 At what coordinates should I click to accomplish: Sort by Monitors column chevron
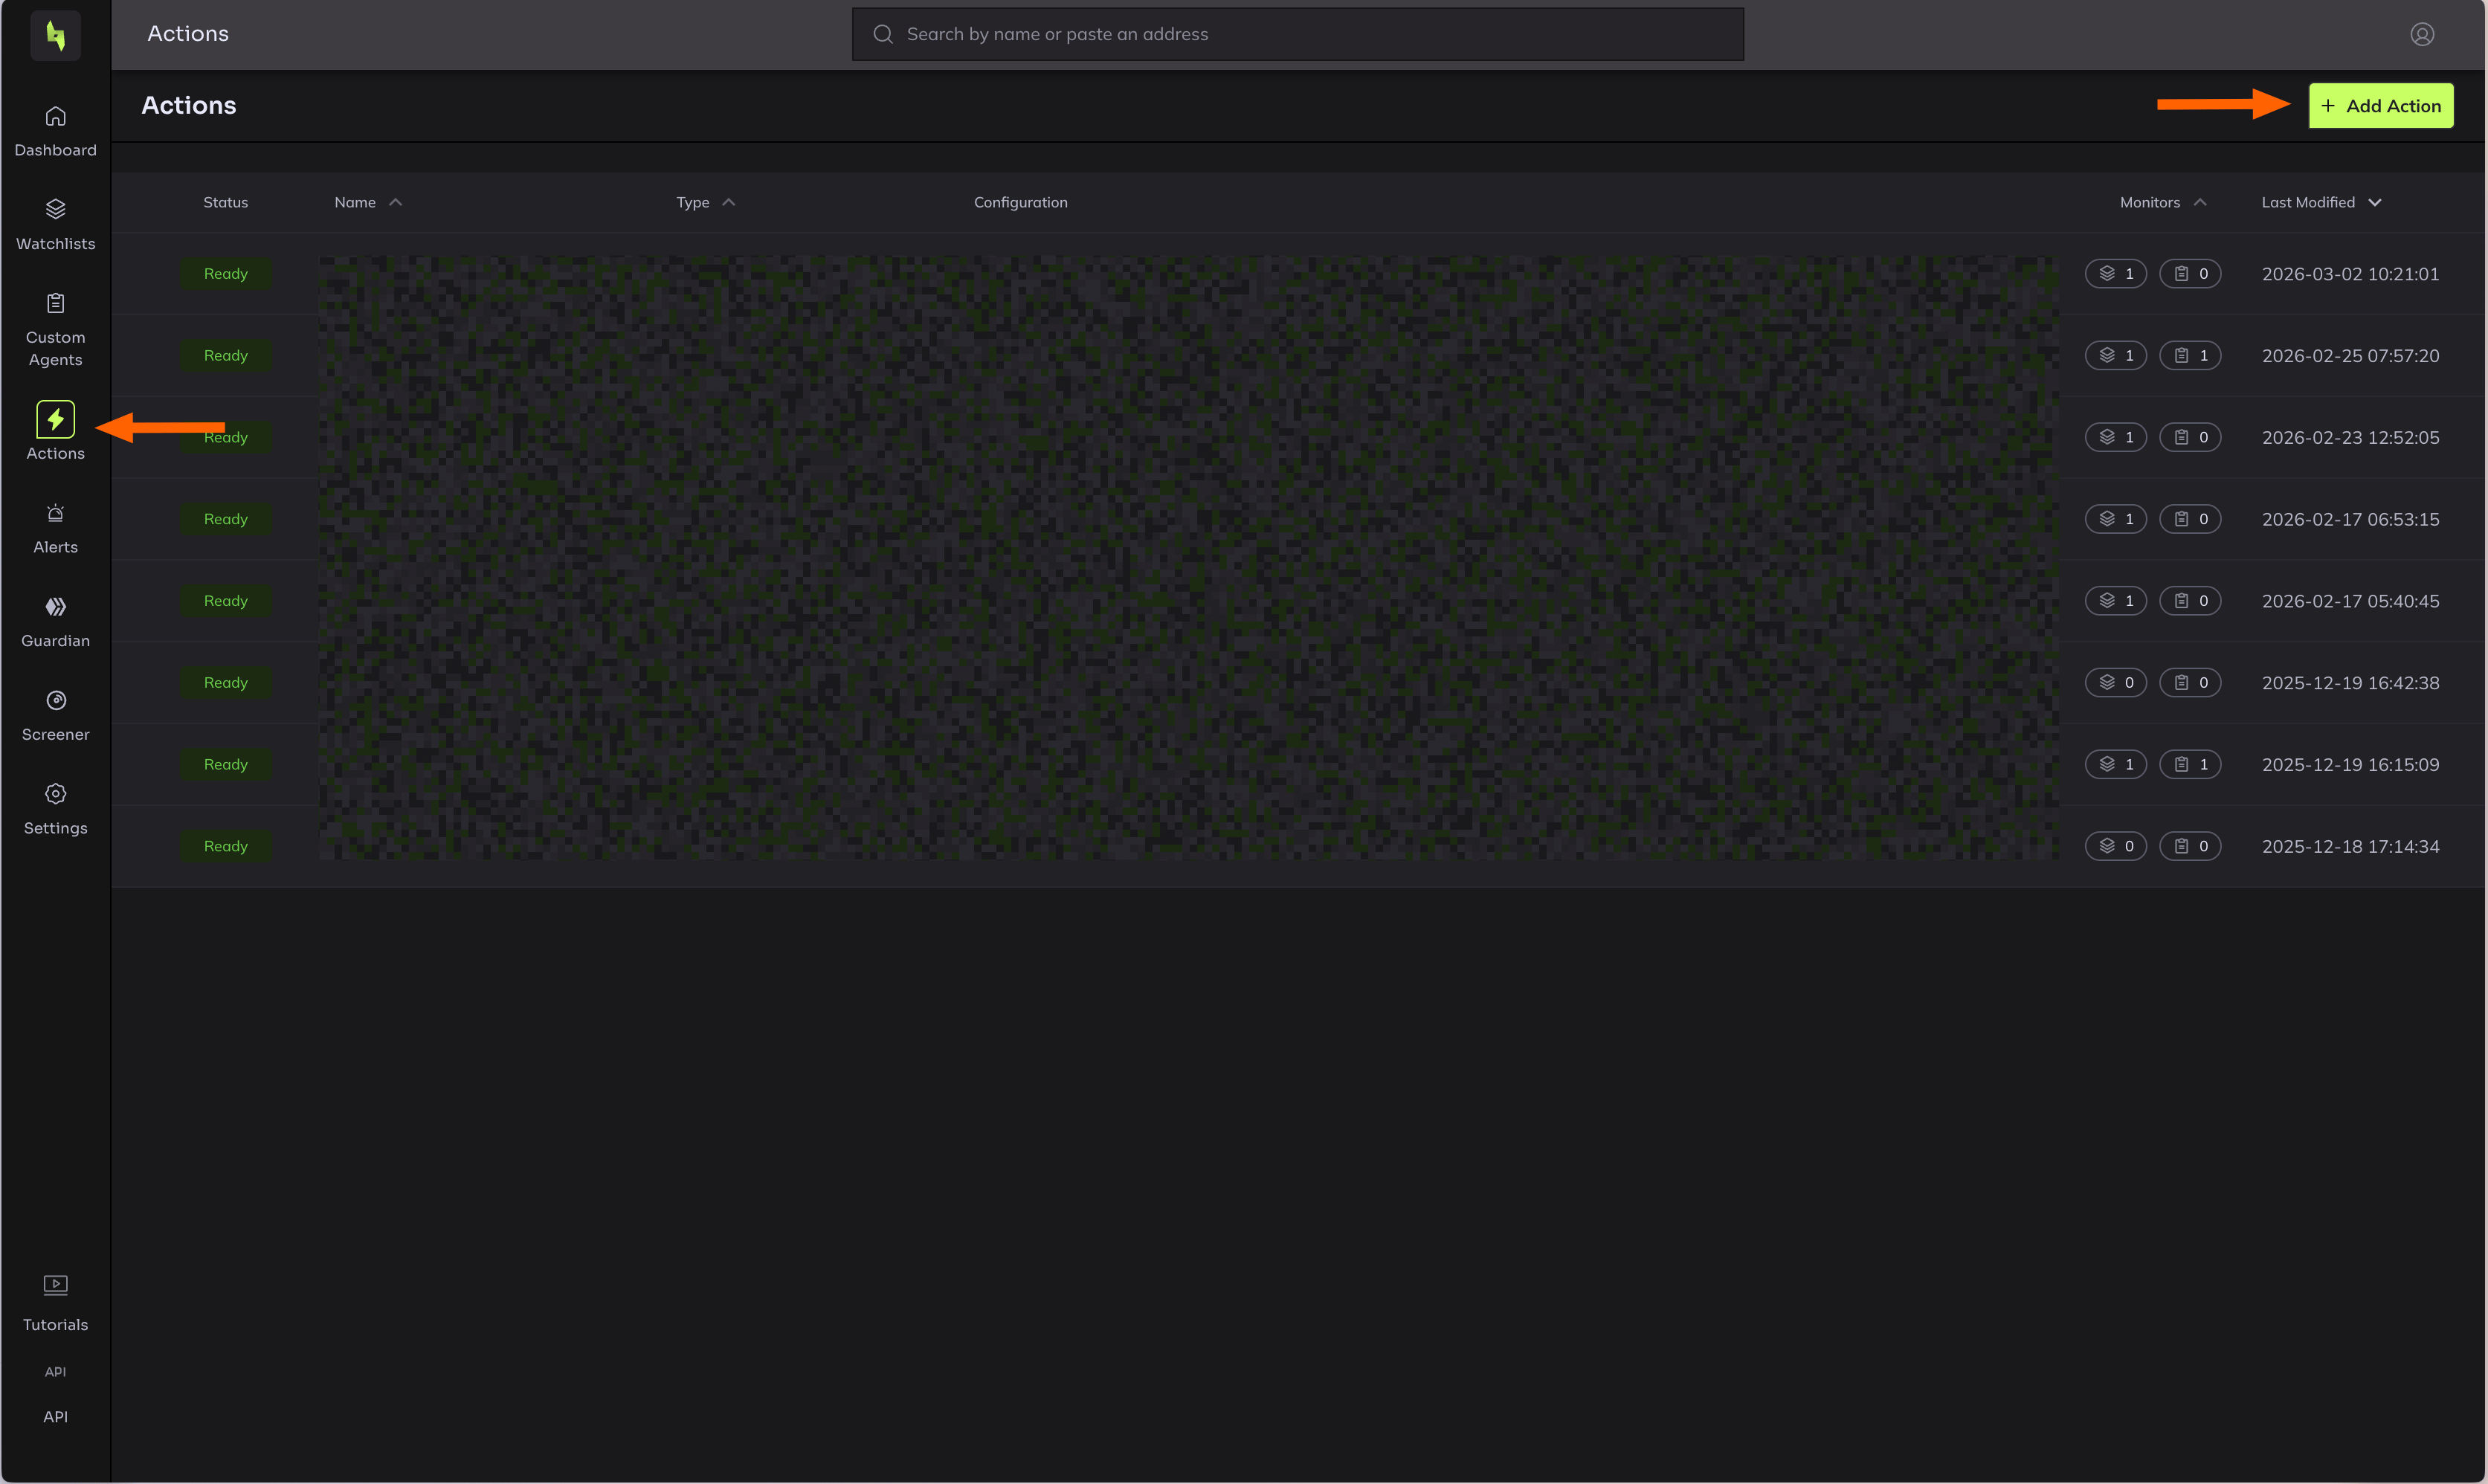pyautogui.click(x=2200, y=202)
